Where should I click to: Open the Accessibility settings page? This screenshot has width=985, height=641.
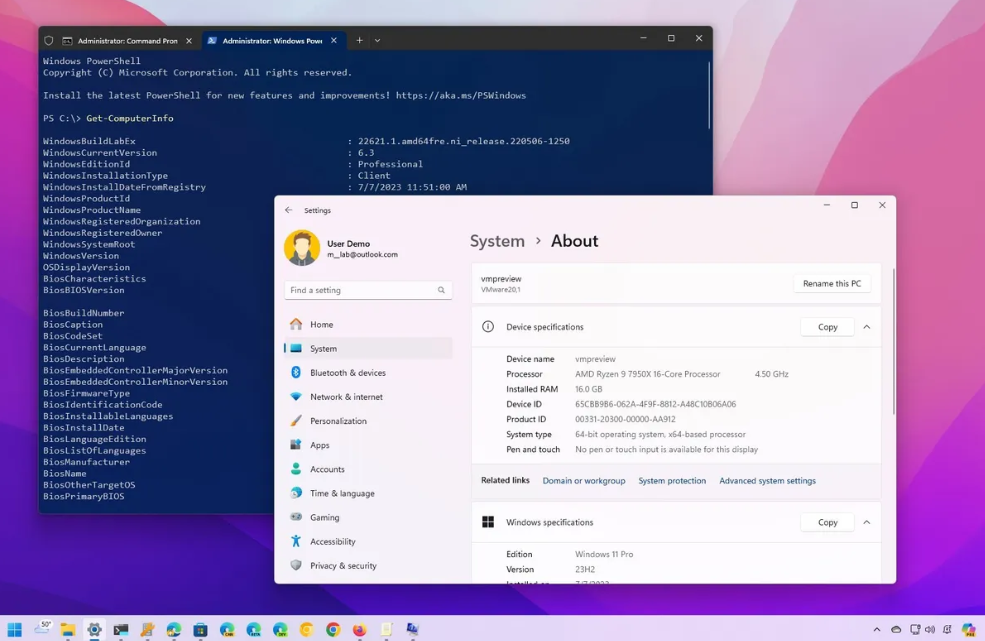pyautogui.click(x=332, y=541)
